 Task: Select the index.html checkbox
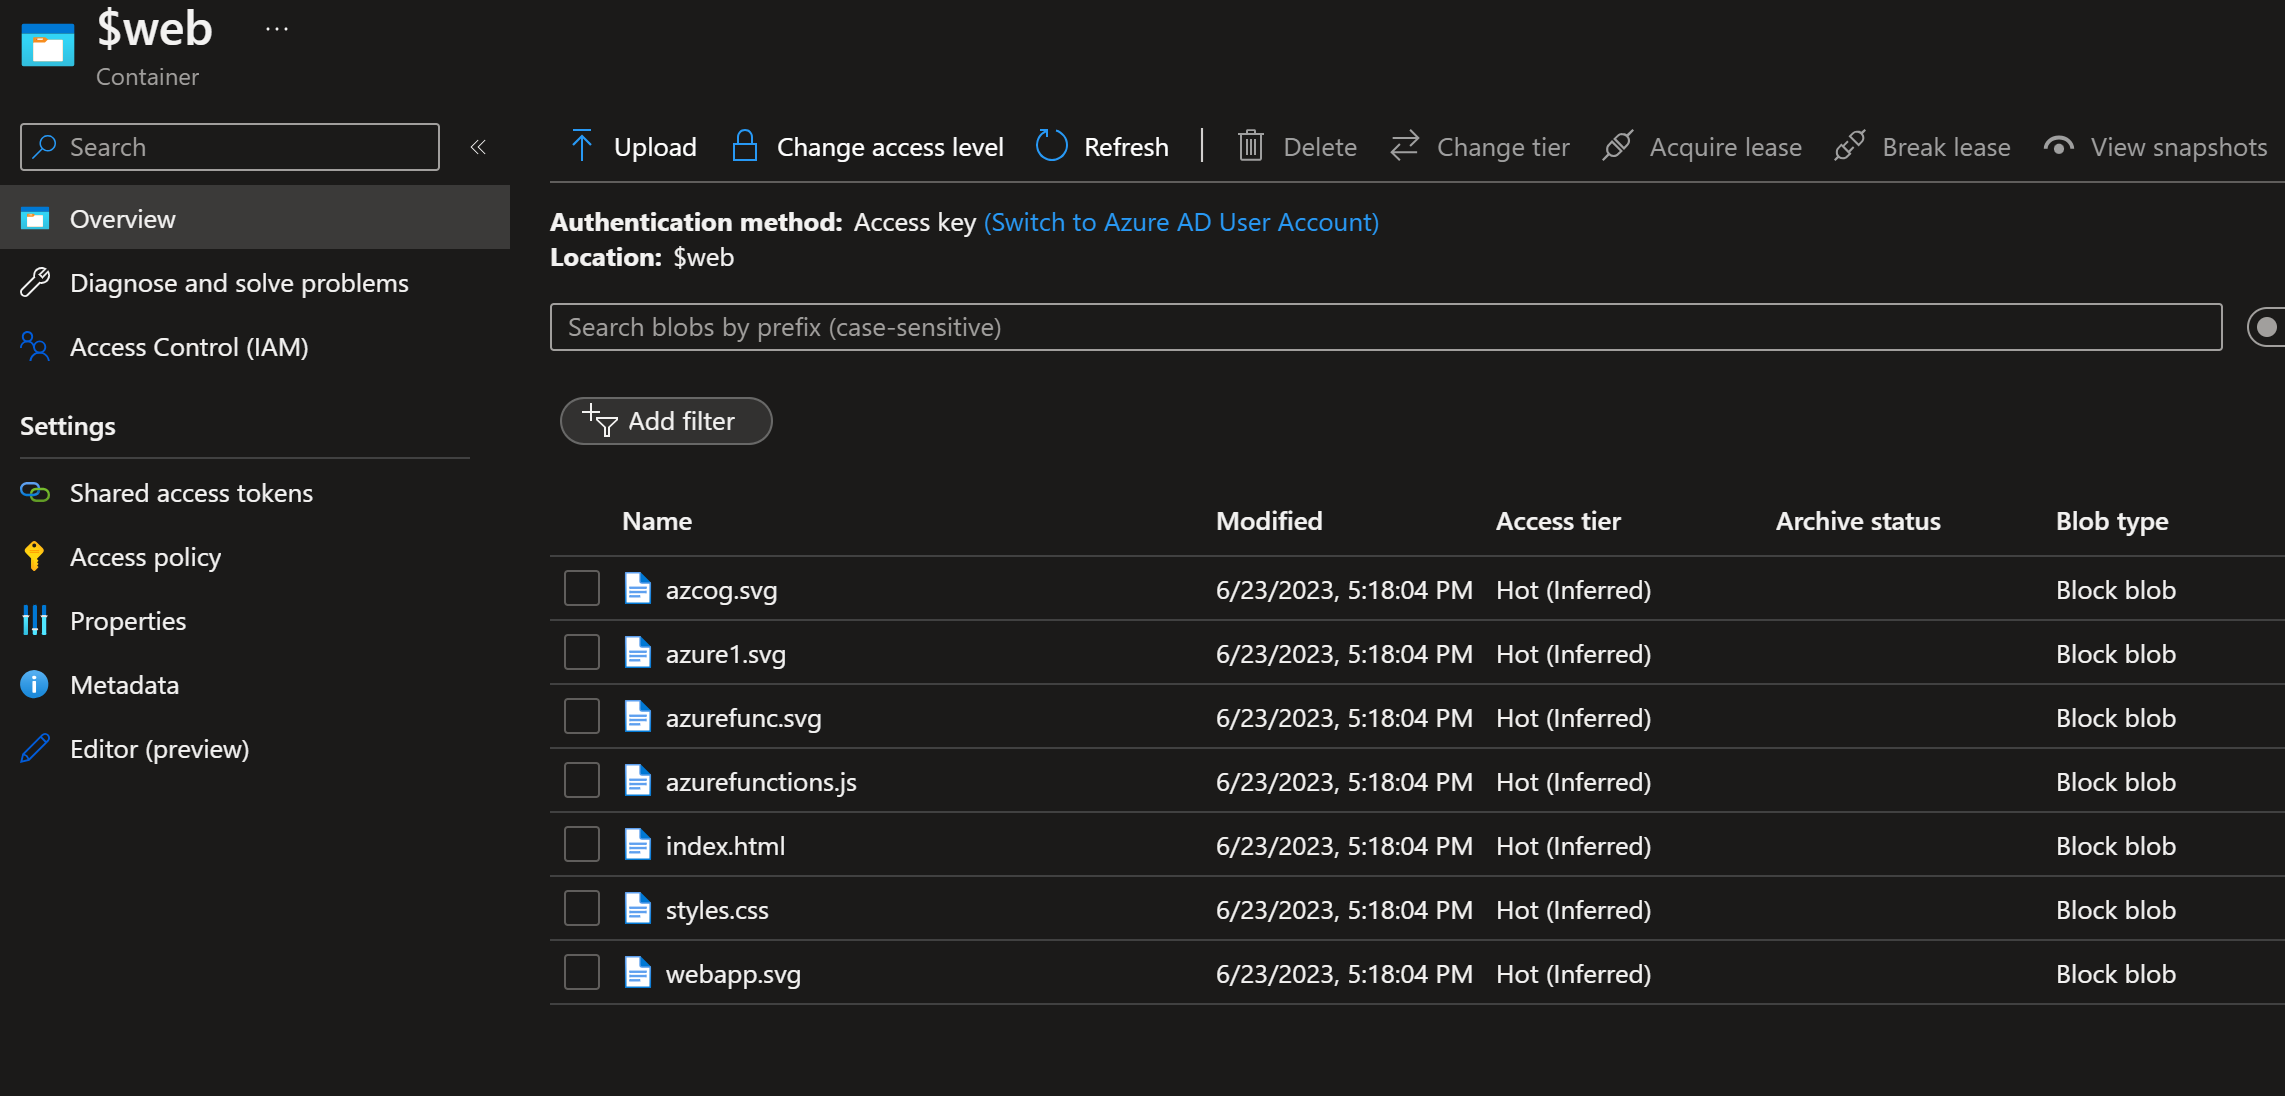pos(582,844)
